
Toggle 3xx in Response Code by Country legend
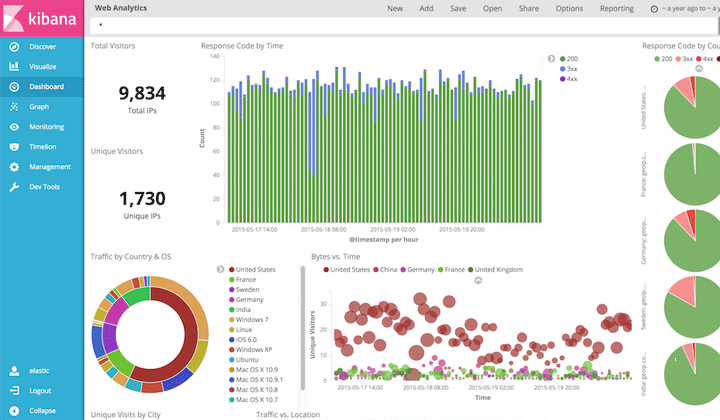pyautogui.click(x=684, y=59)
